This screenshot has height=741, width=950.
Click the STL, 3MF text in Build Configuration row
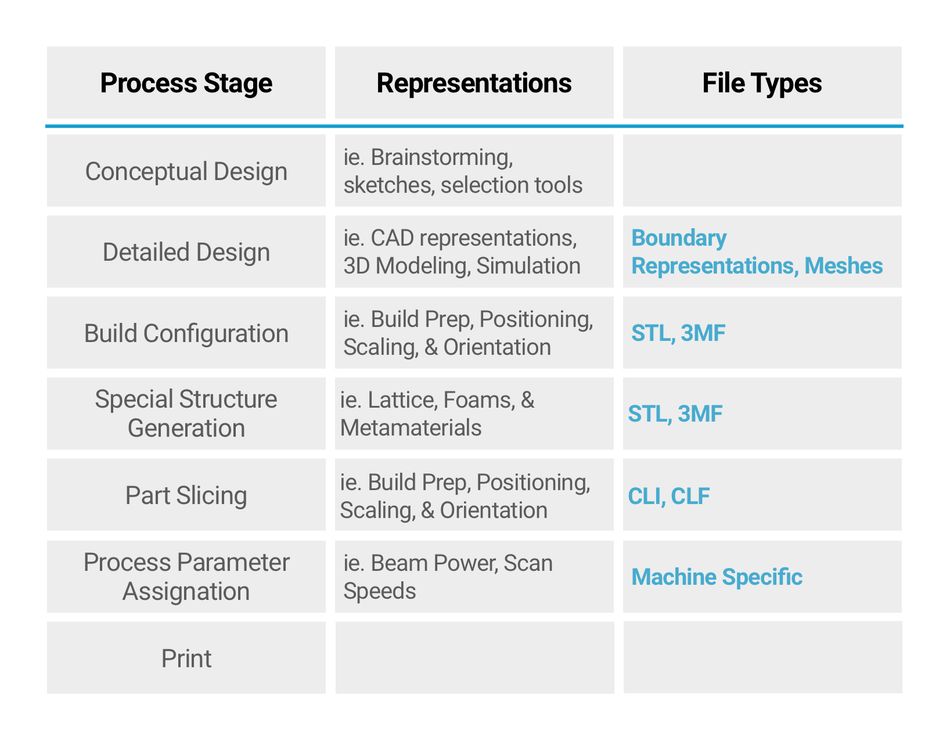pyautogui.click(x=678, y=333)
